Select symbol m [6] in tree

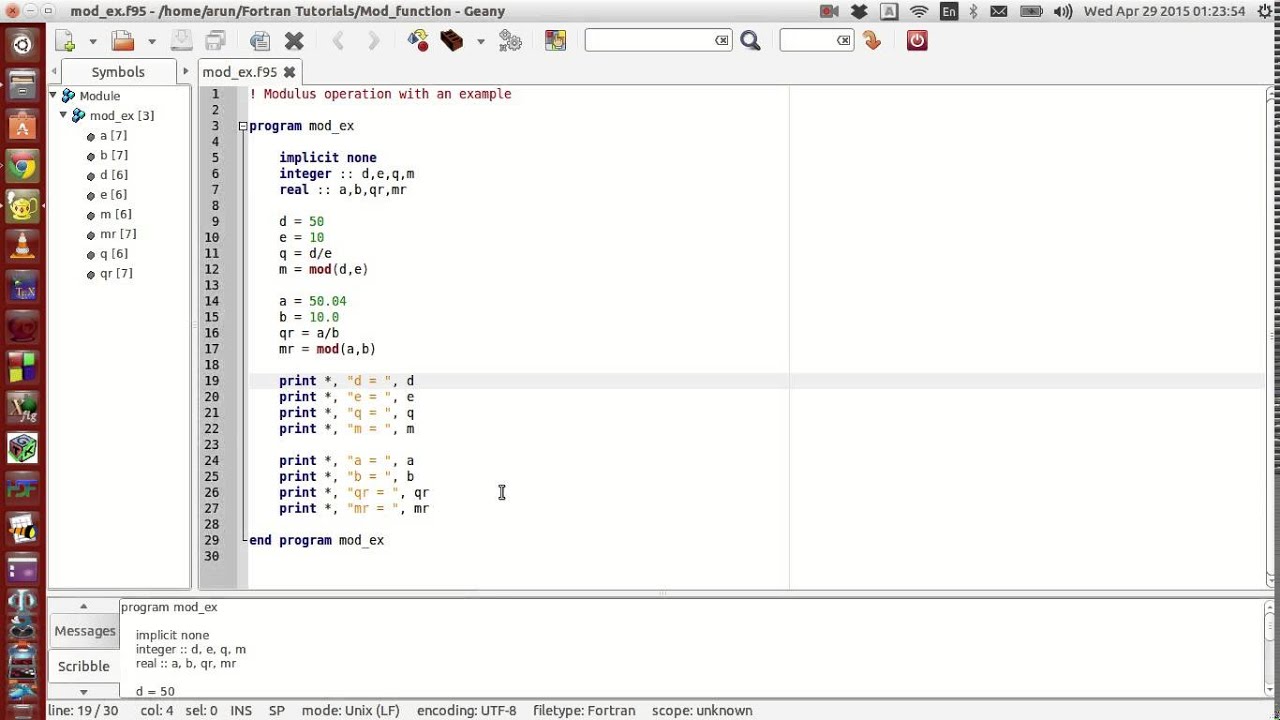[x=115, y=214]
